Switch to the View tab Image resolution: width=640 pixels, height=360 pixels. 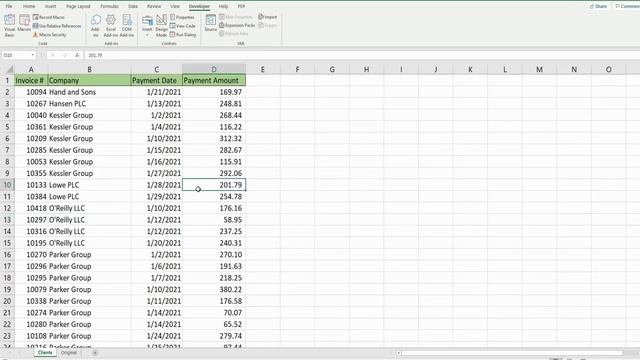point(175,6)
